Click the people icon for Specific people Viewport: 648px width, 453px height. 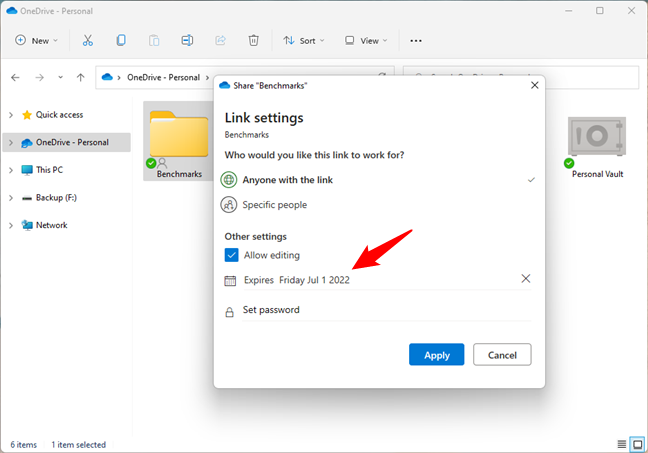coord(229,205)
